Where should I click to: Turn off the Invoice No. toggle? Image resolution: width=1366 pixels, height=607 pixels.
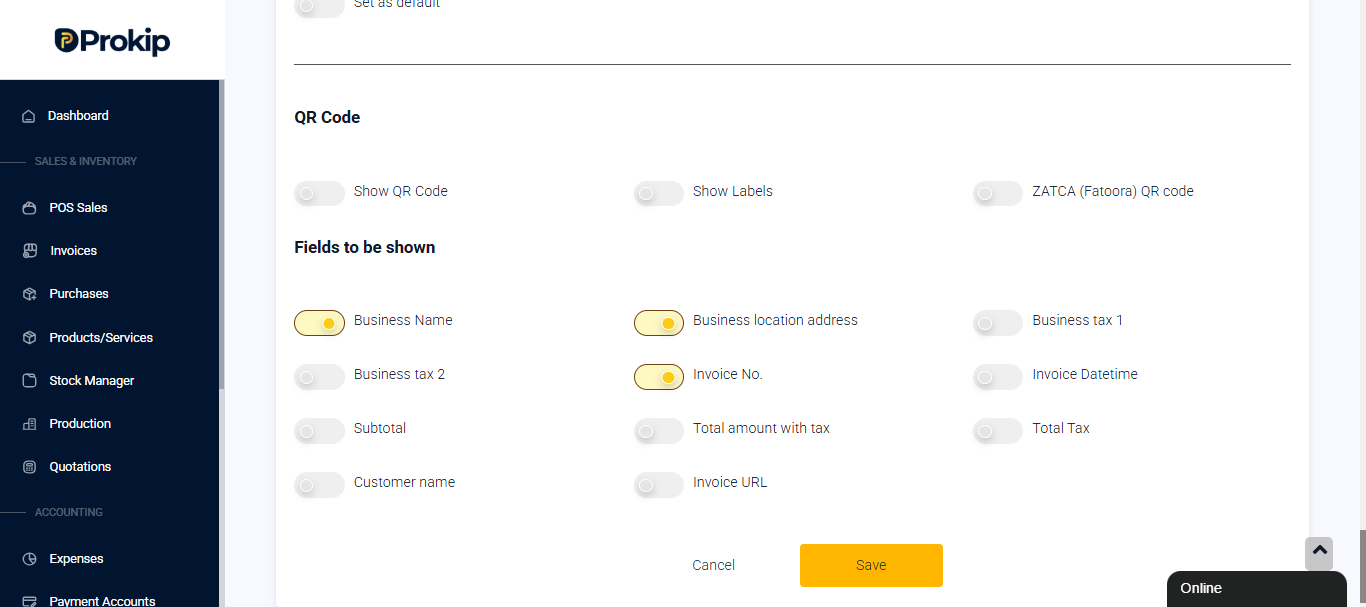[659, 377]
